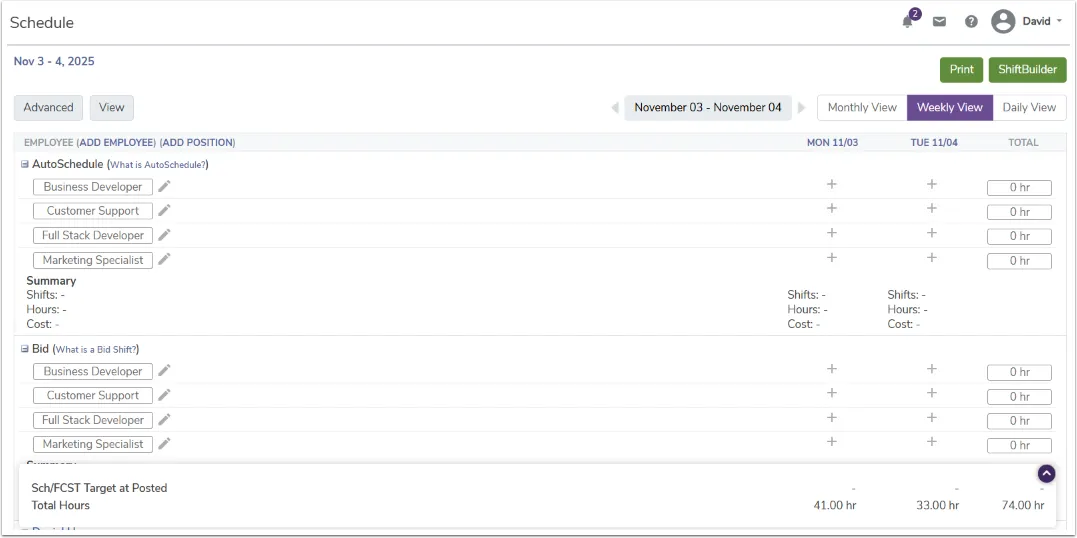Open the messages envelope icon
Screen dimensions: 1077x538
pos(939,21)
